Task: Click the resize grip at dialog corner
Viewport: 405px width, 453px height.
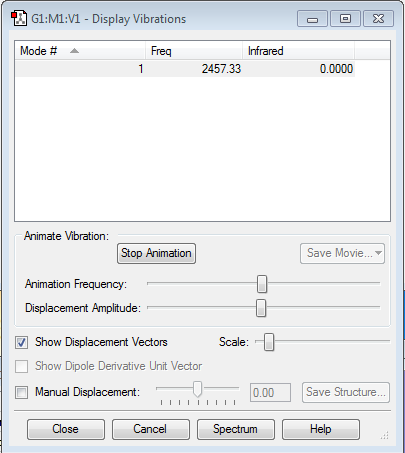Action: click(385, 435)
